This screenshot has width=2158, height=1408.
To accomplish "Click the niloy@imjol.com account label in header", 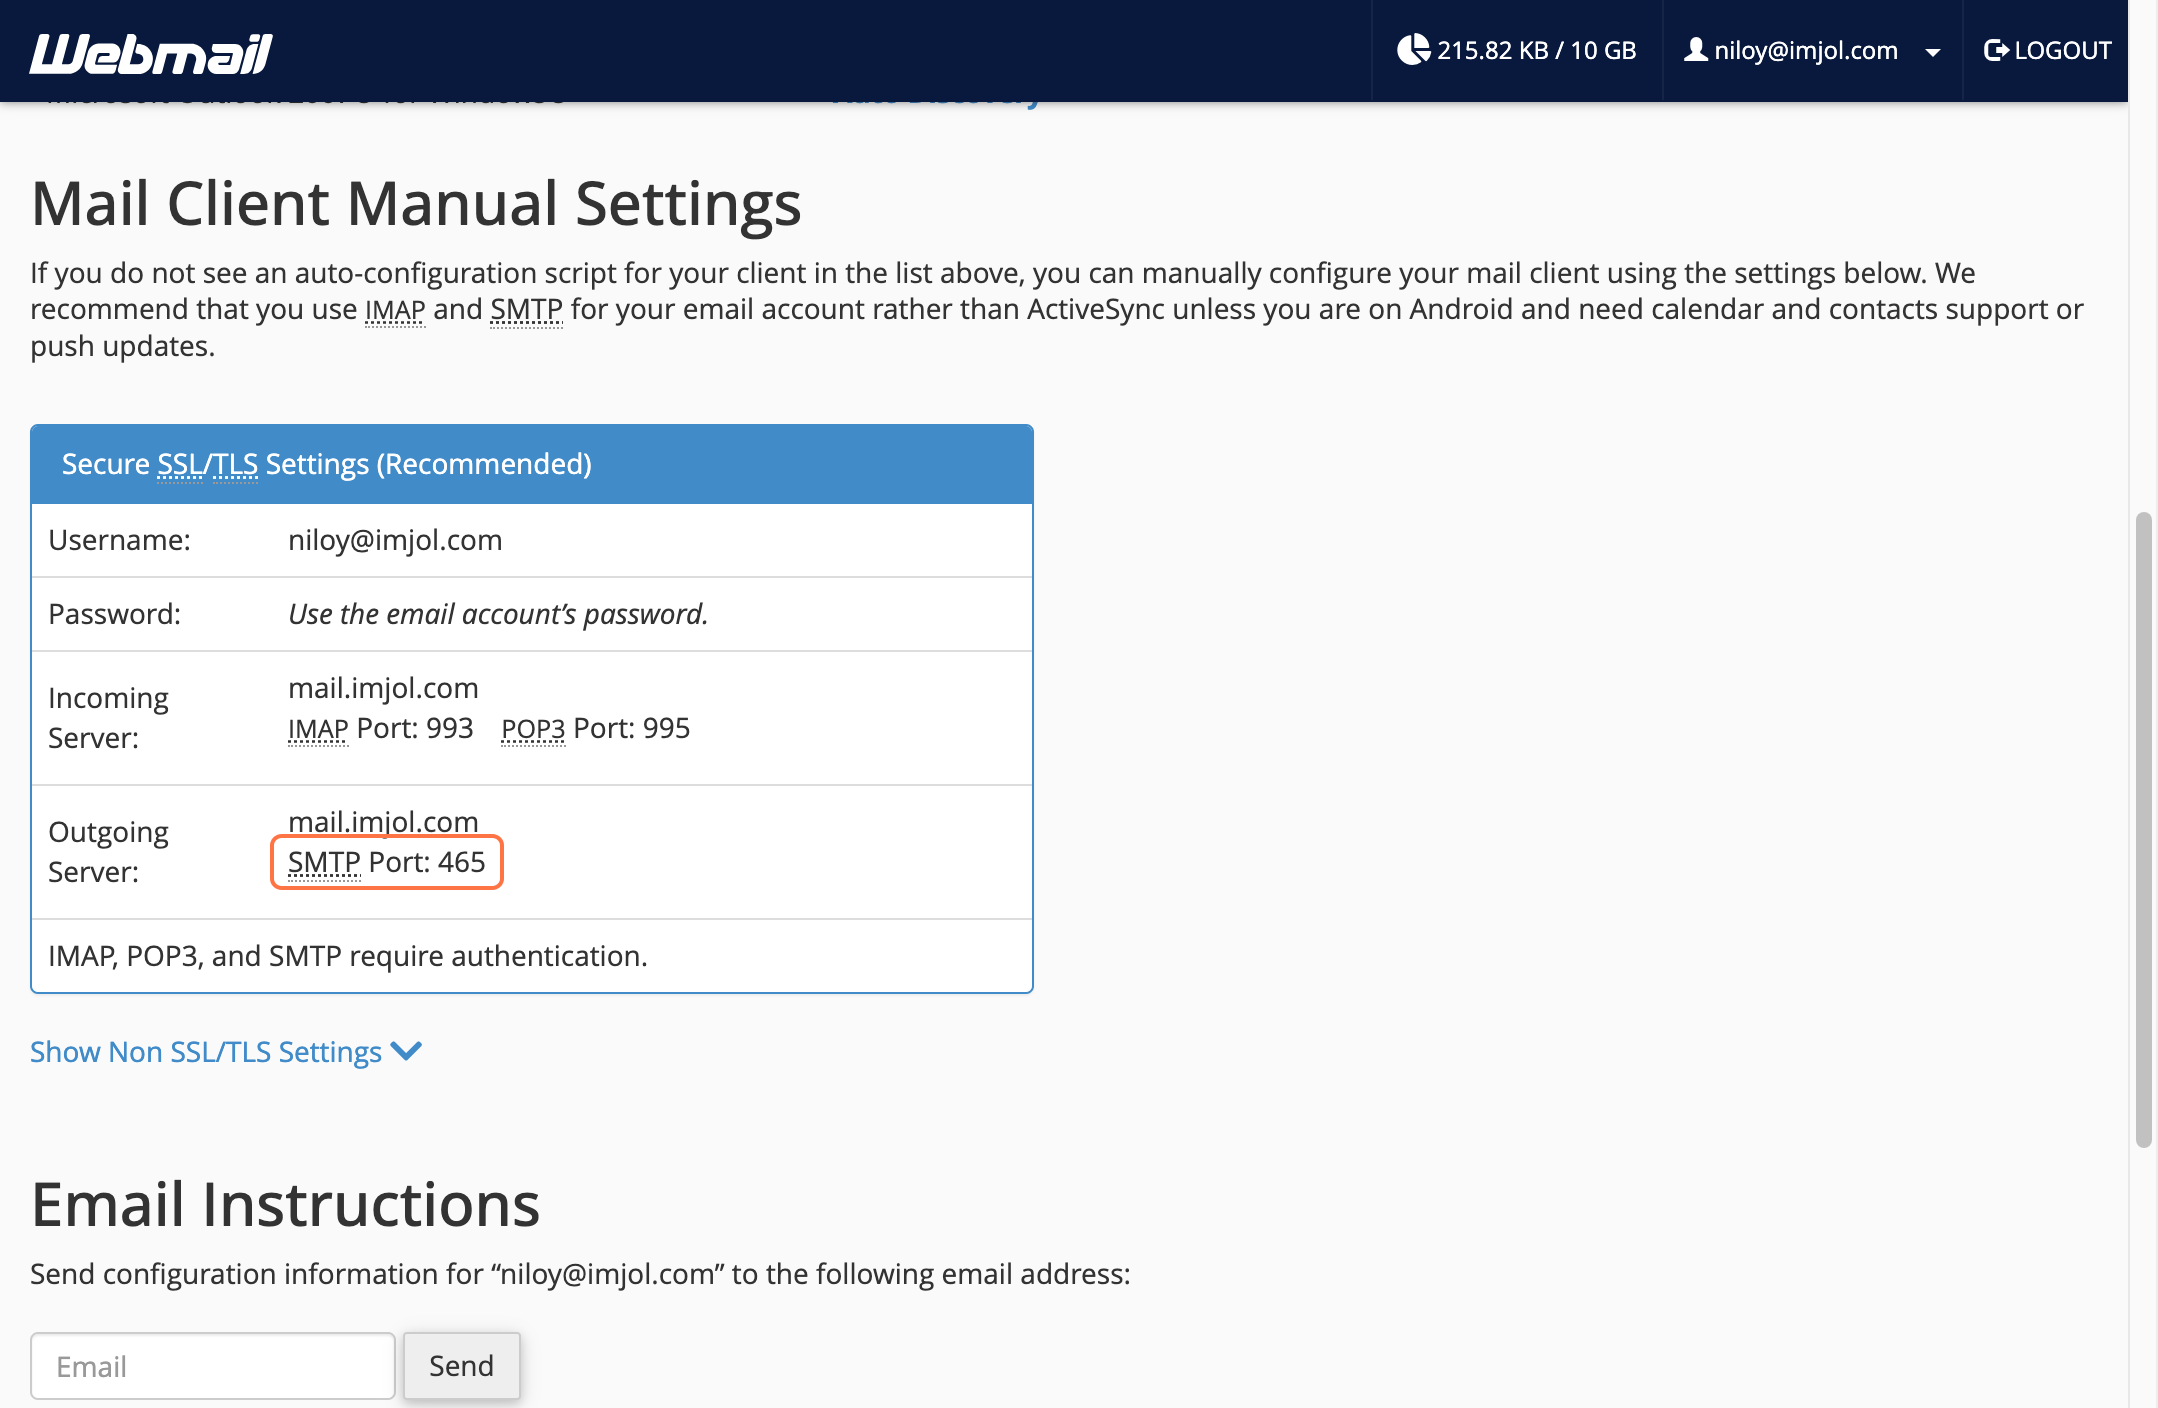I will (1806, 50).
